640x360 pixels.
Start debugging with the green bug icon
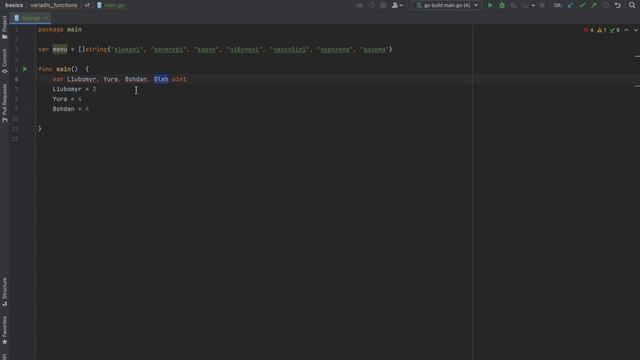click(502, 5)
